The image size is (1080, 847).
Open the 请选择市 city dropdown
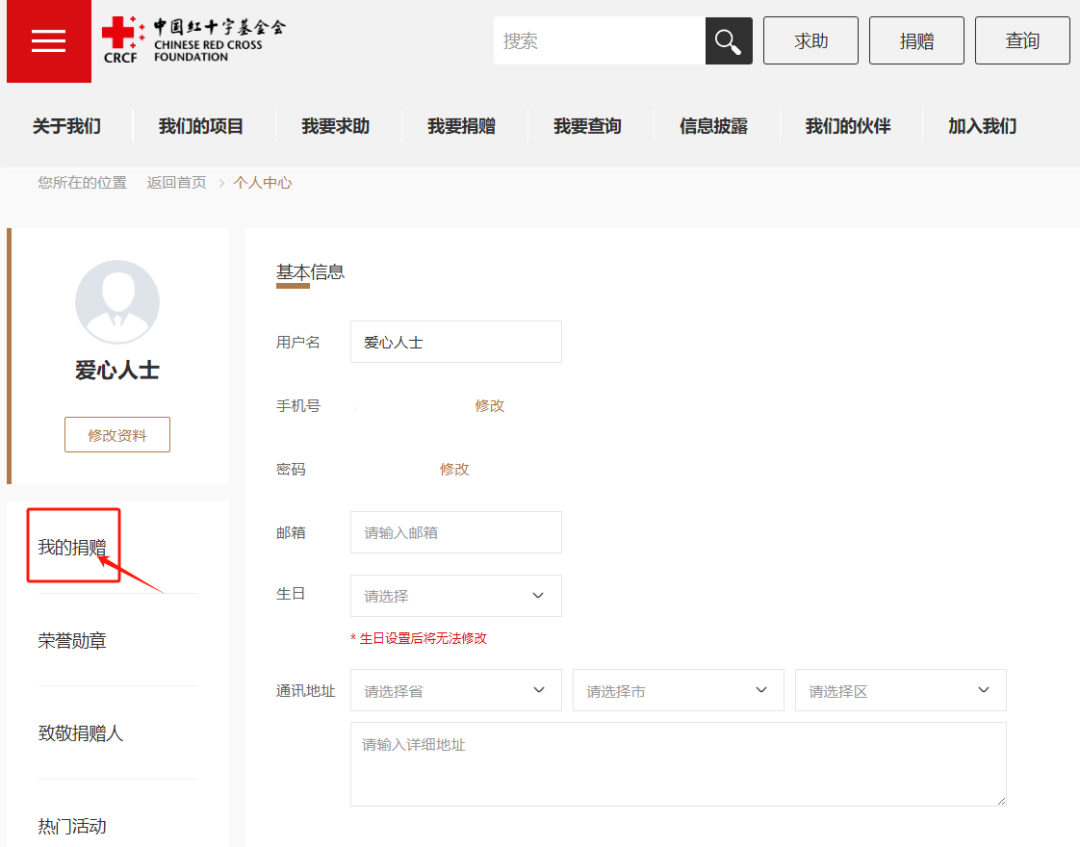click(x=678, y=690)
